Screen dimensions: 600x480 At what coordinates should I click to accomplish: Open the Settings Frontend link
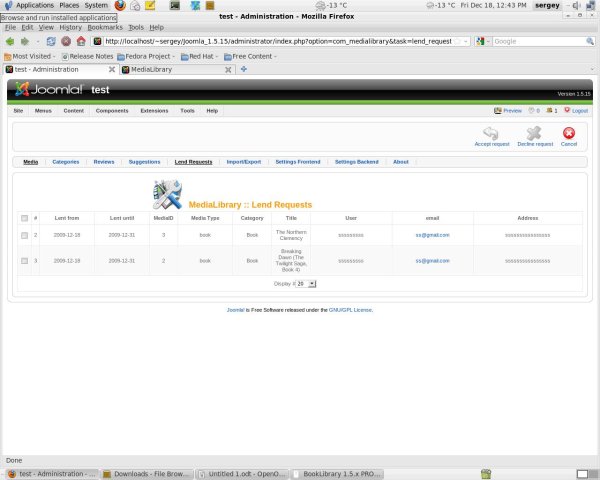[298, 162]
